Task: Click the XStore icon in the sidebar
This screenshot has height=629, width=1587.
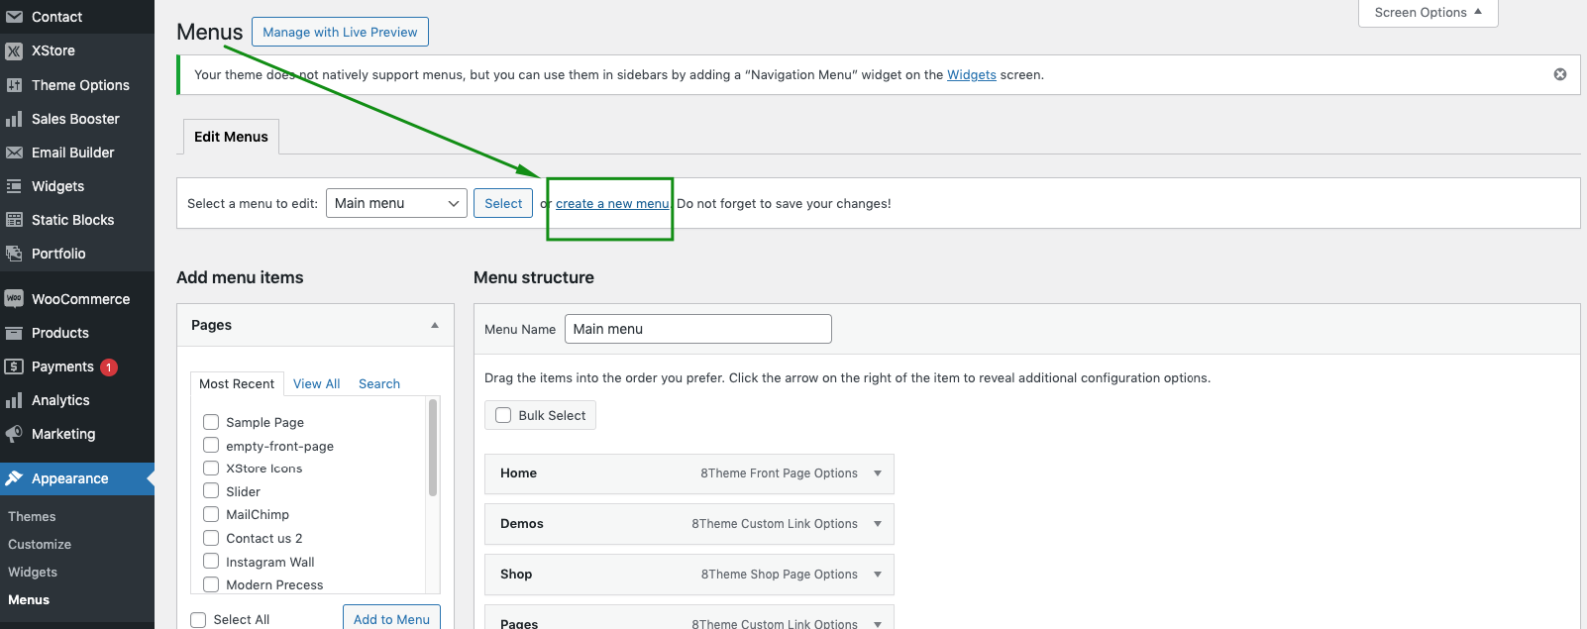Action: (x=14, y=51)
